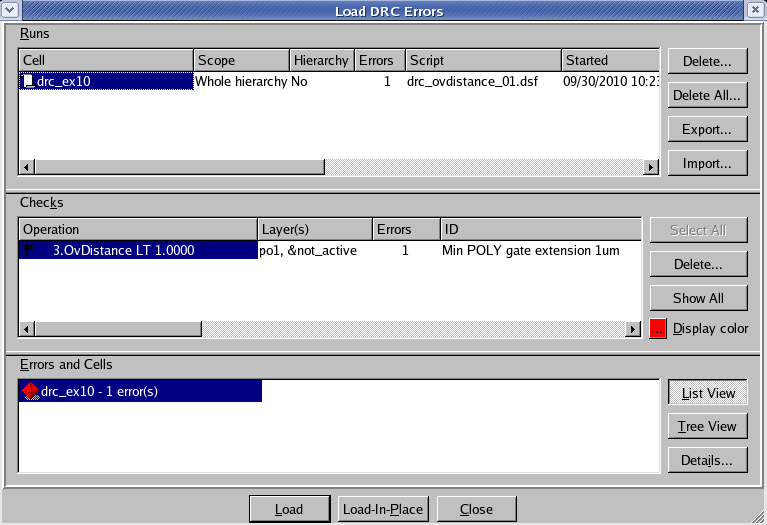
Task: Sort runs by the Cell column header
Action: point(105,60)
